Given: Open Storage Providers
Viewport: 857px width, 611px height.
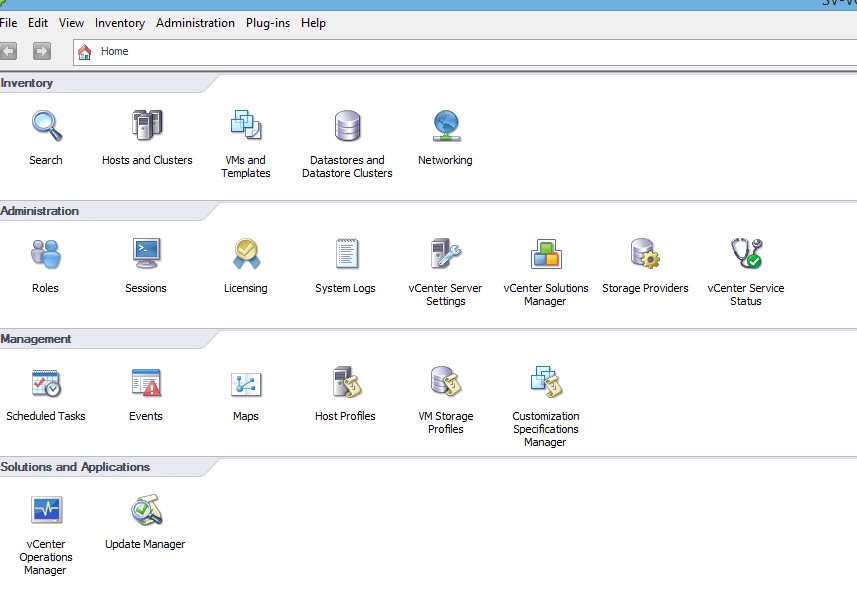Looking at the screenshot, I should 645,254.
